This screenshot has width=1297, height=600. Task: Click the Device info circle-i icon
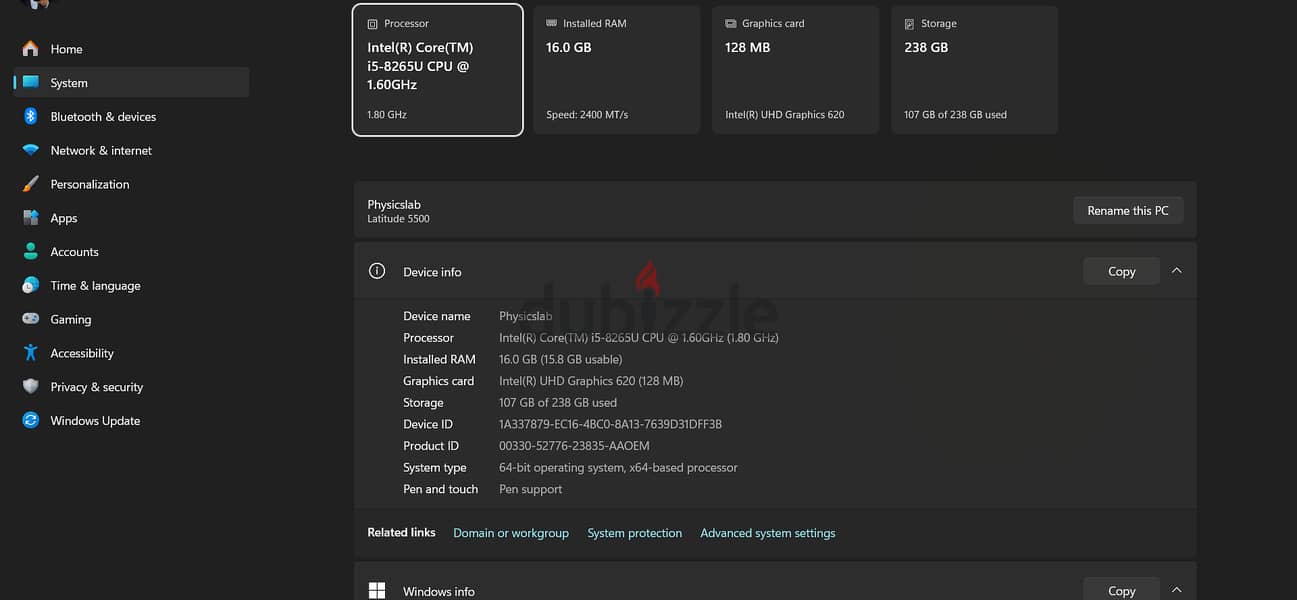click(377, 271)
